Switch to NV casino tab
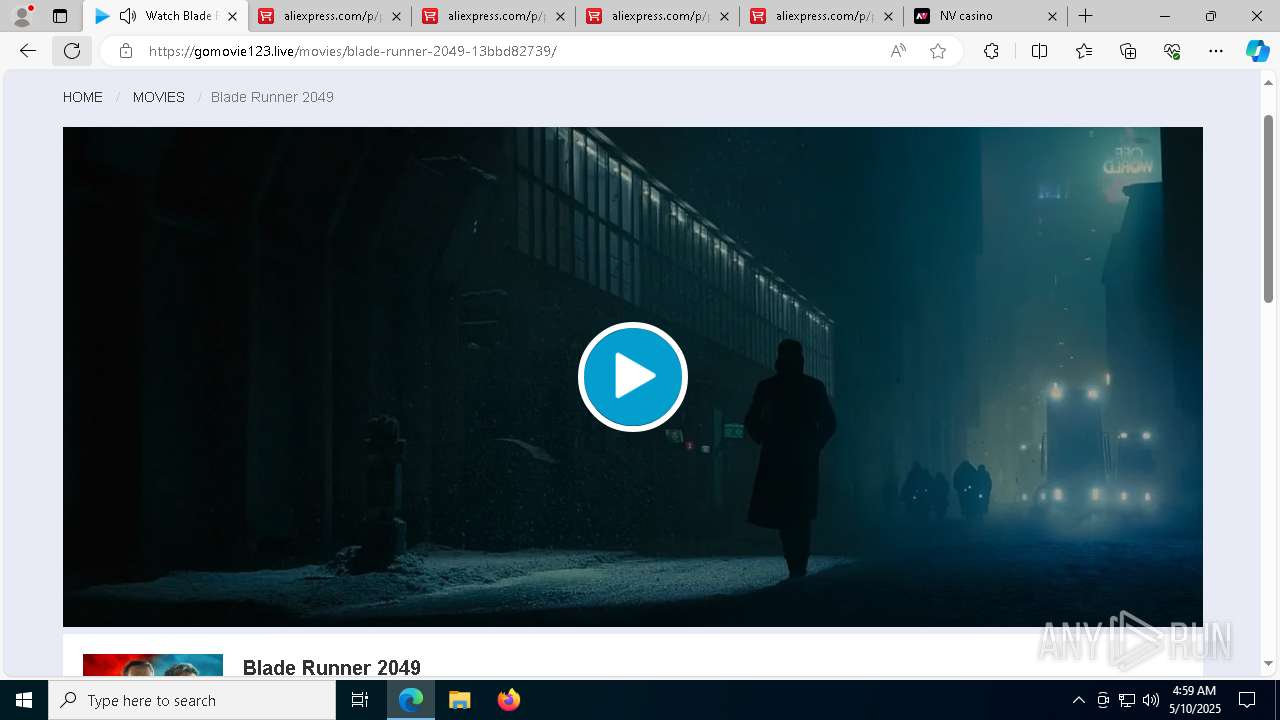The width and height of the screenshot is (1280, 720). pyautogui.click(x=985, y=16)
